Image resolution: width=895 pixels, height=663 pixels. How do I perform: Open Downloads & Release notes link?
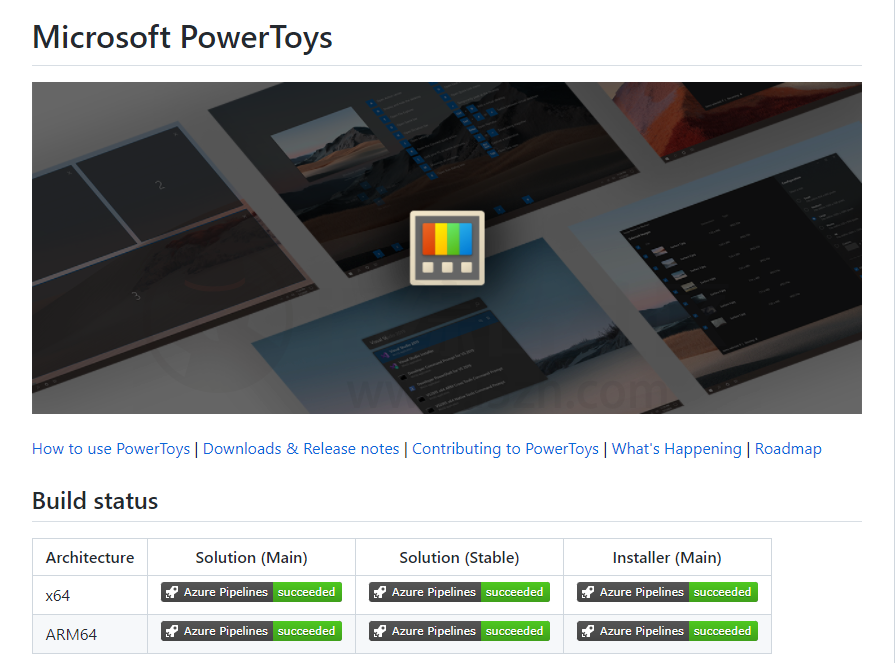click(301, 449)
